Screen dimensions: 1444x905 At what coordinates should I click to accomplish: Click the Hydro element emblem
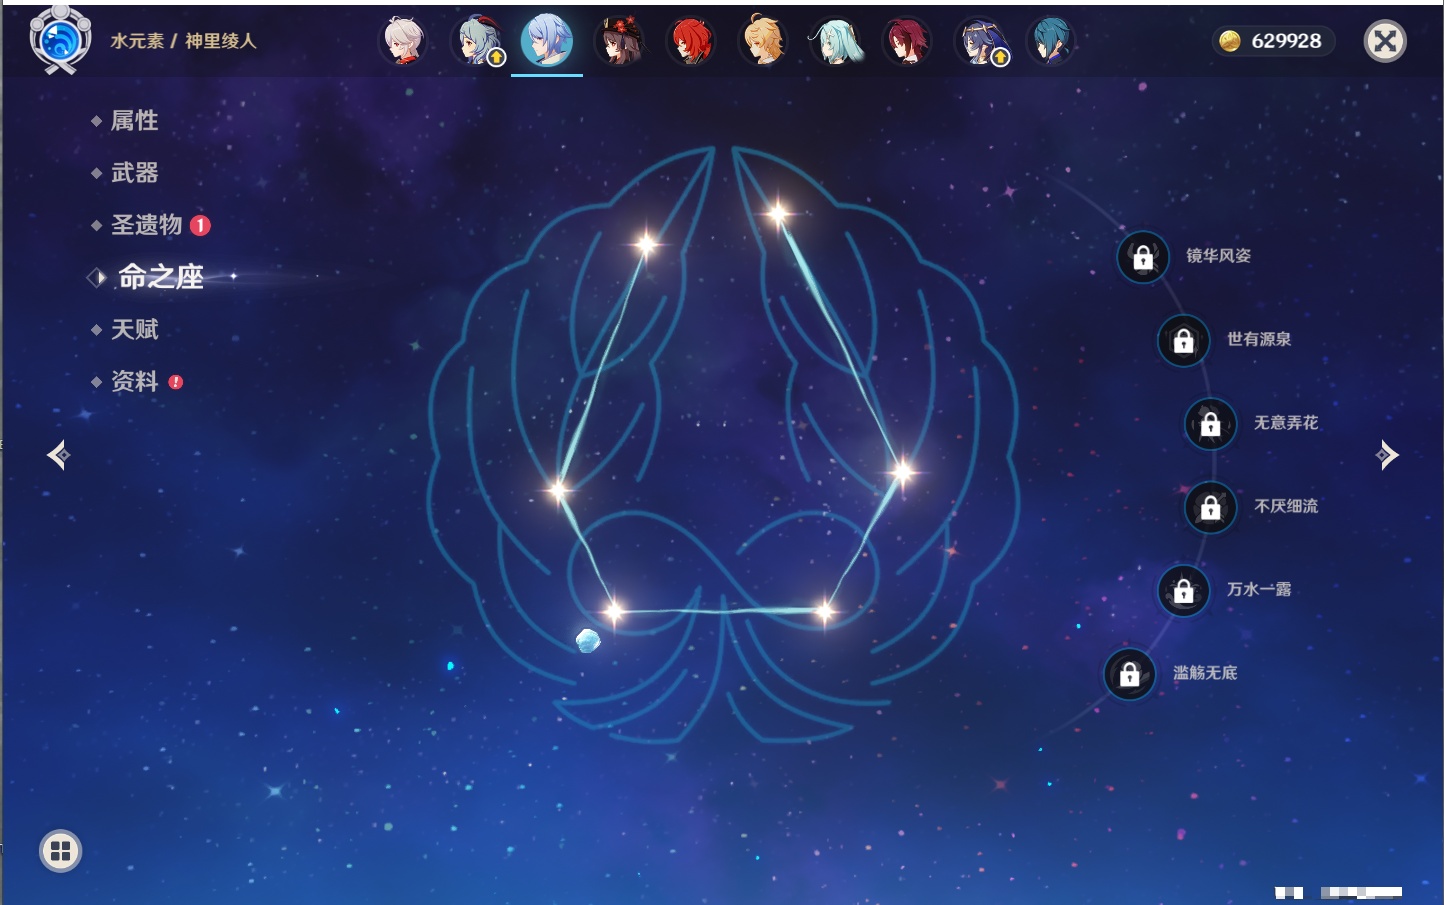[x=60, y=39]
